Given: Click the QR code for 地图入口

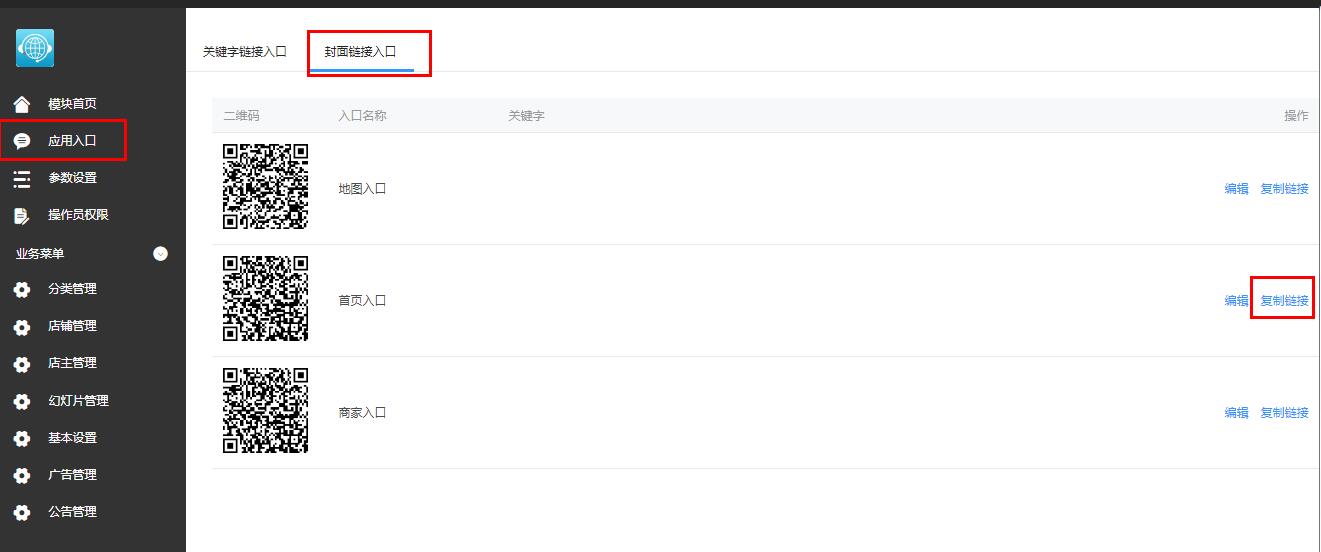Looking at the screenshot, I should [x=265, y=187].
